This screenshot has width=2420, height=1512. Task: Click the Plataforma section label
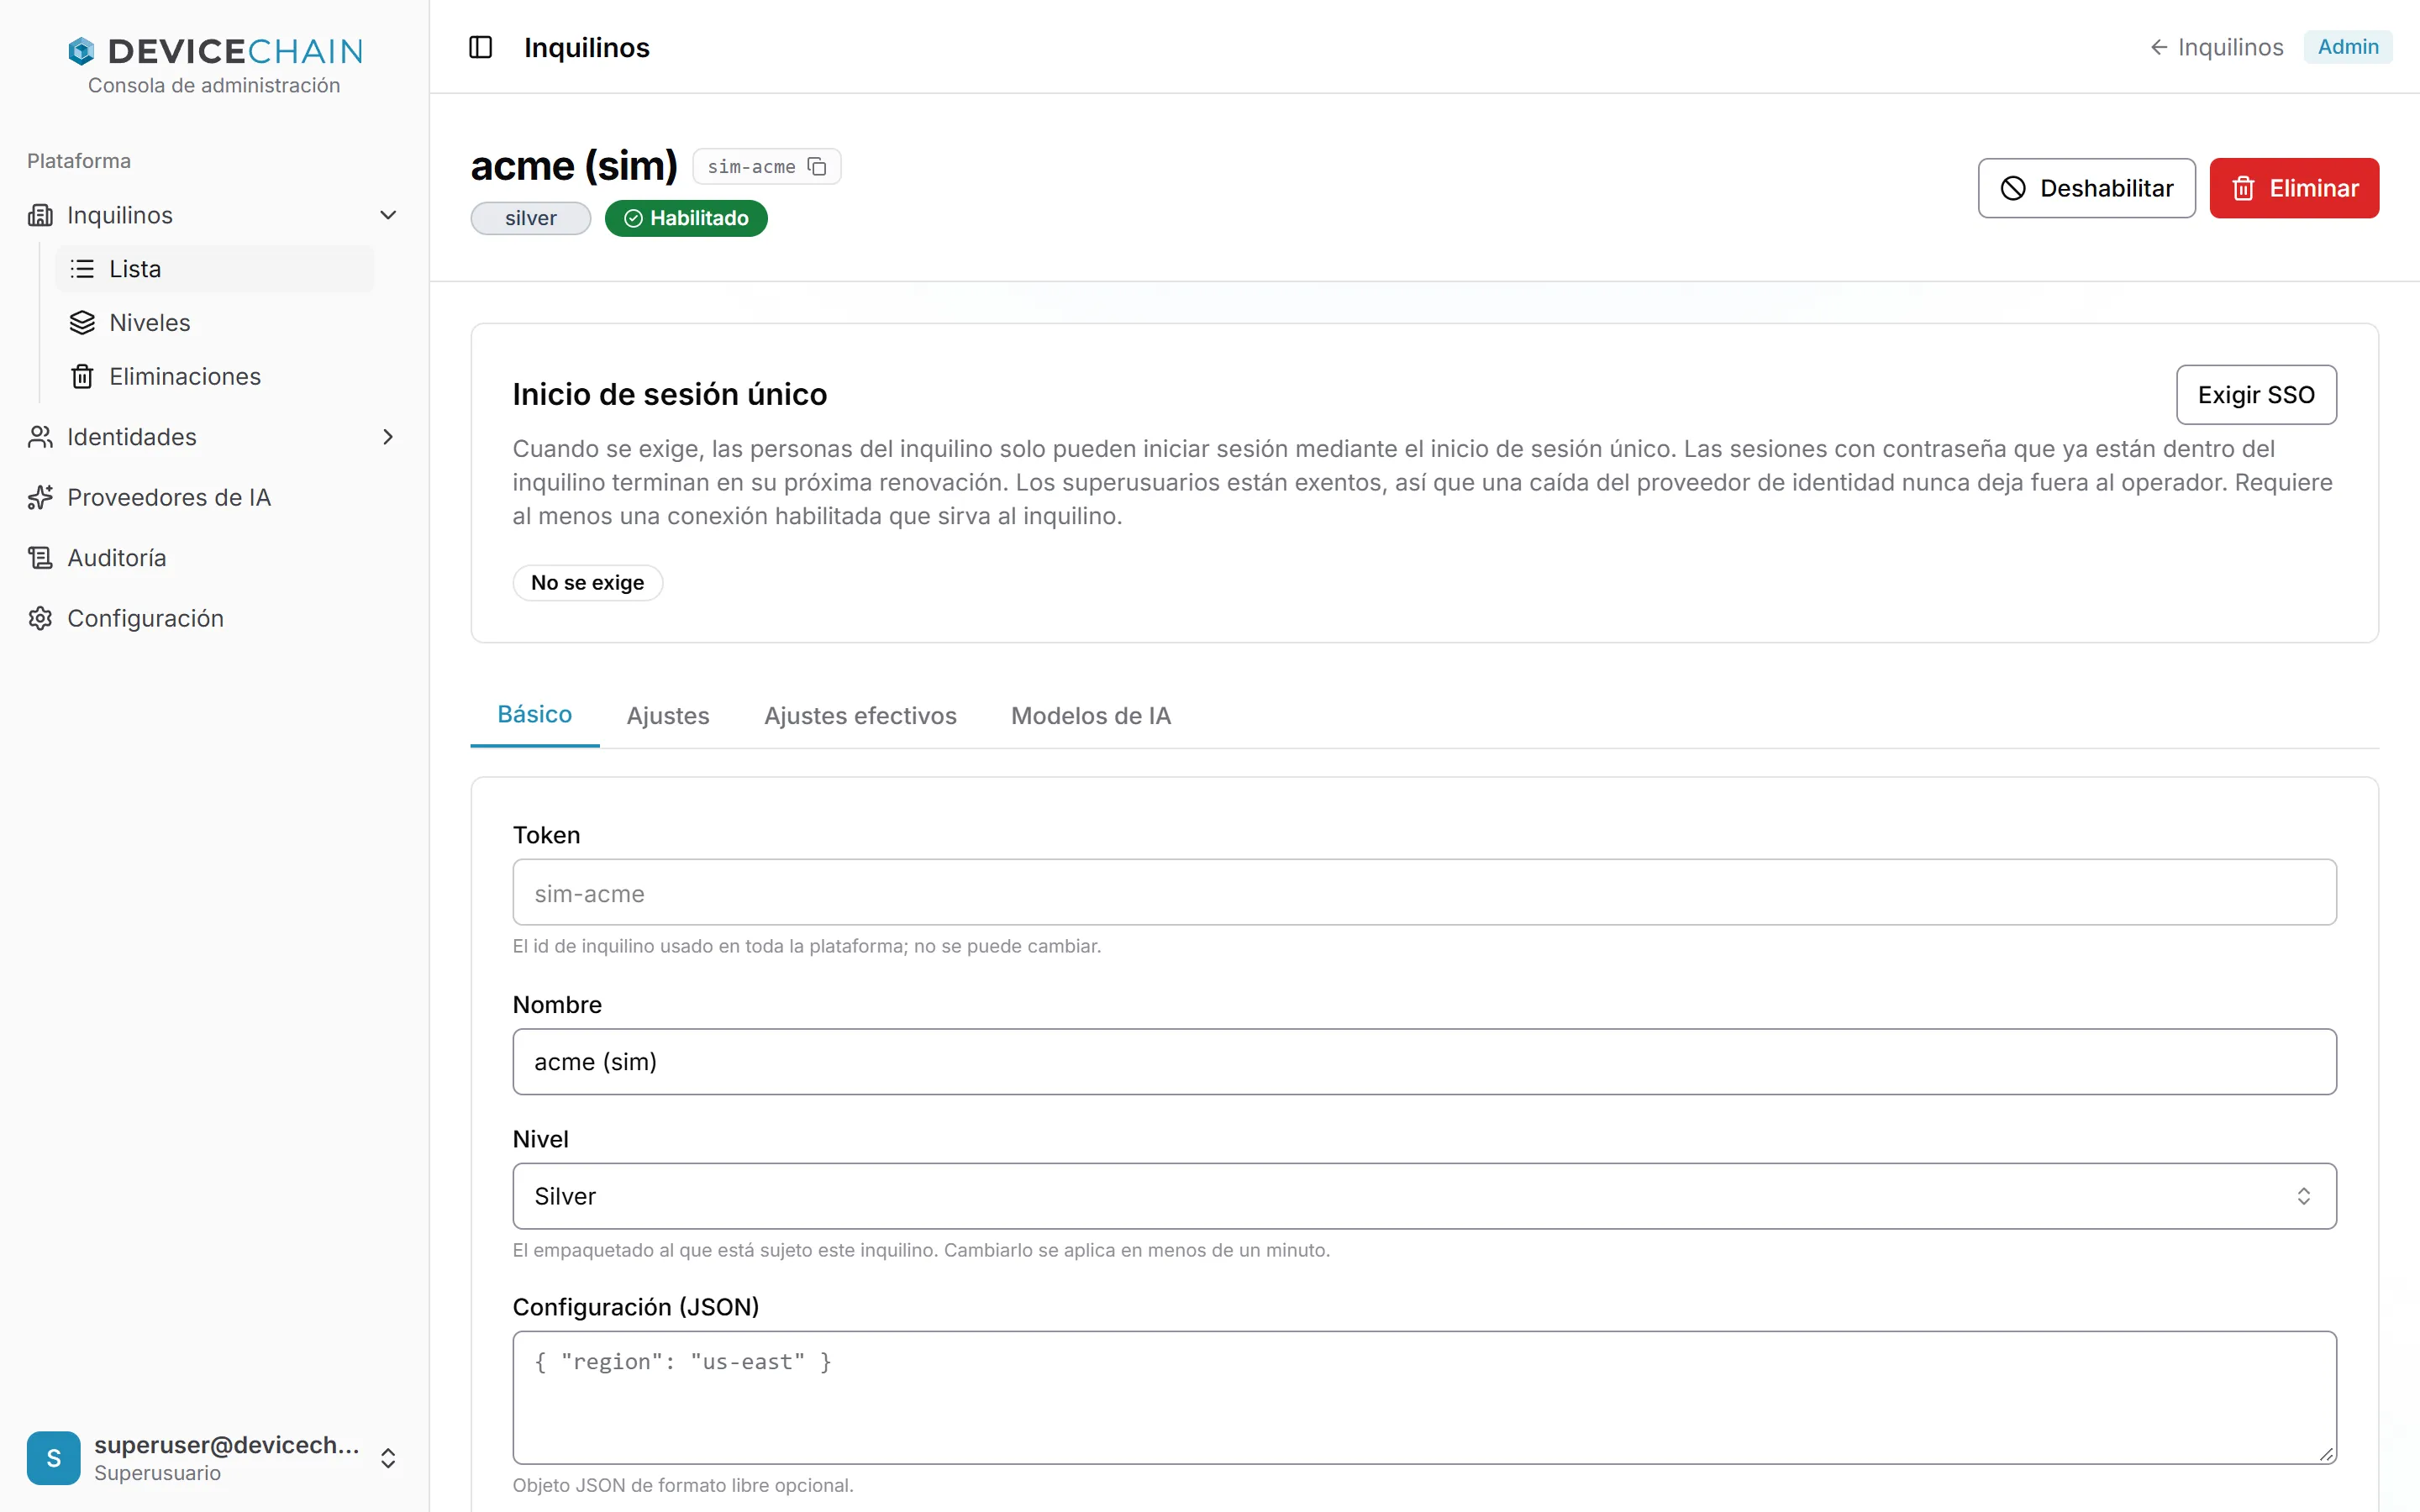click(79, 161)
